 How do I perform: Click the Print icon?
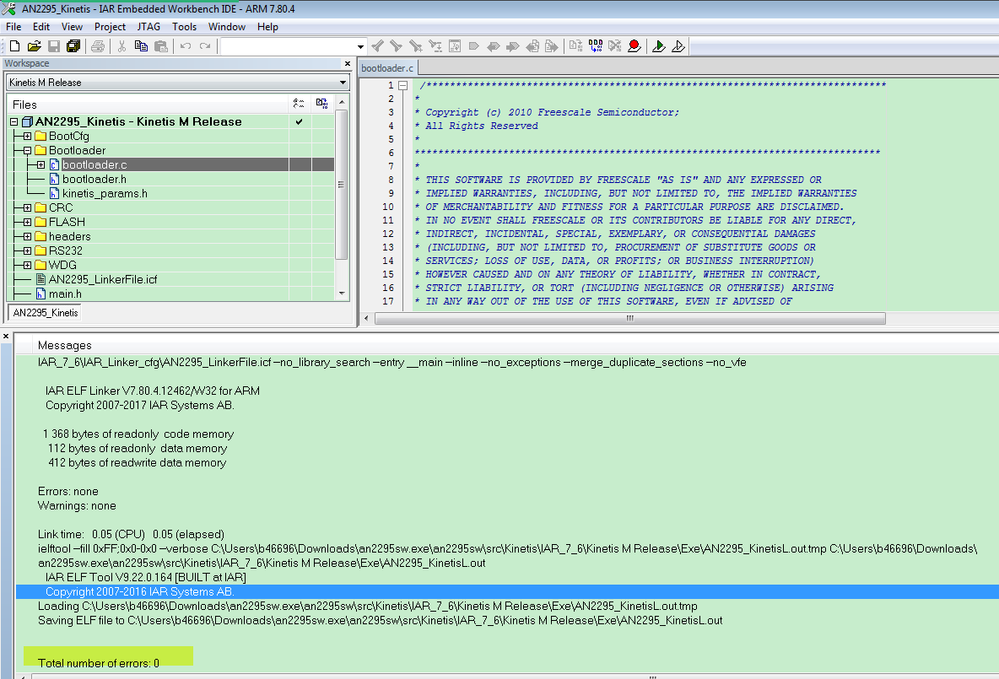pos(97,46)
